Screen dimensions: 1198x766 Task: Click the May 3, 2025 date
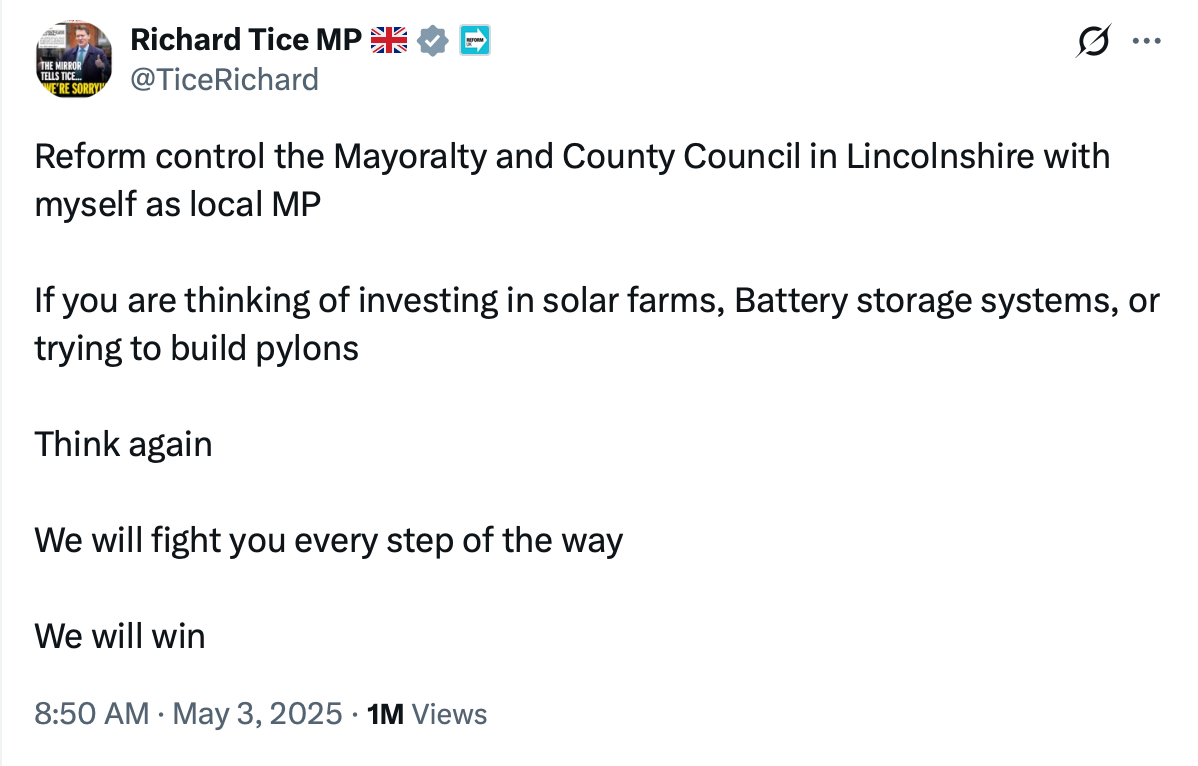pos(258,714)
